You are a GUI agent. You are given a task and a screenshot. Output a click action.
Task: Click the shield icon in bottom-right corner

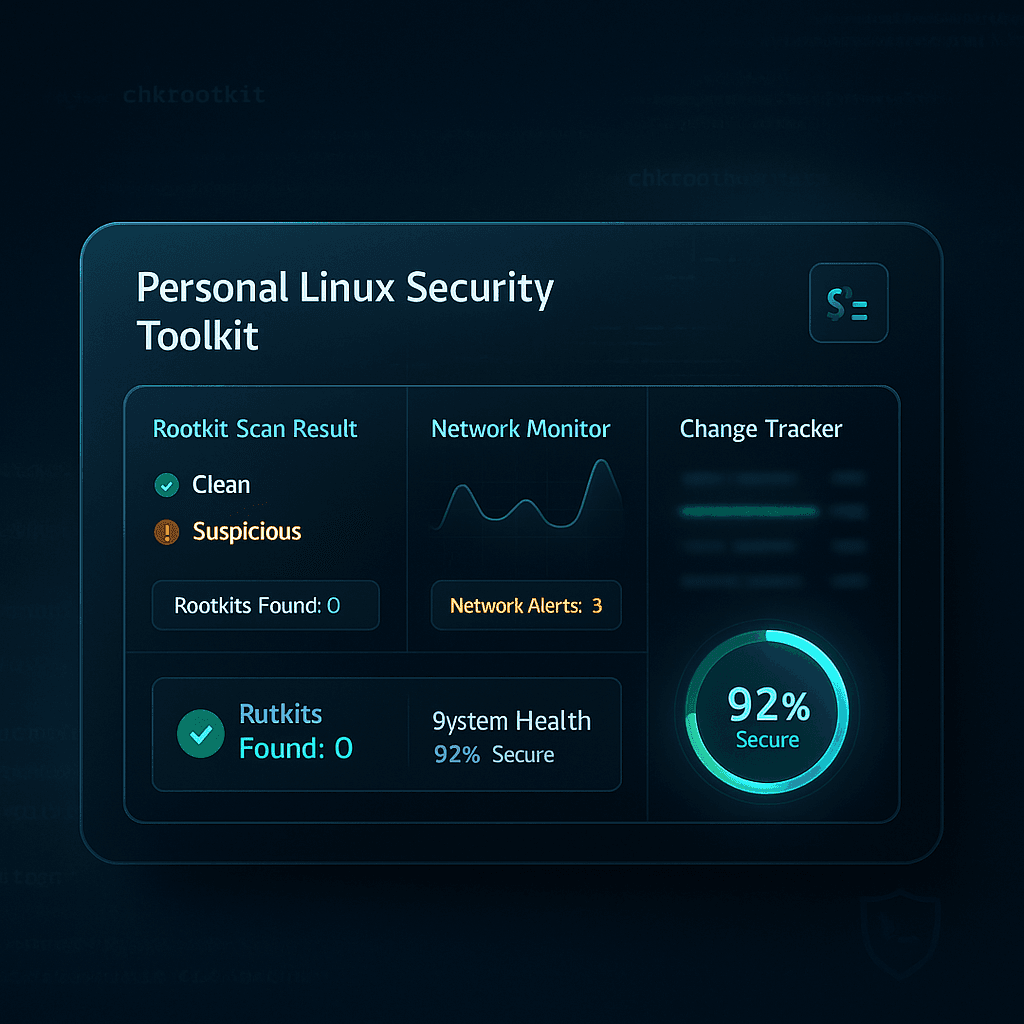click(x=898, y=937)
